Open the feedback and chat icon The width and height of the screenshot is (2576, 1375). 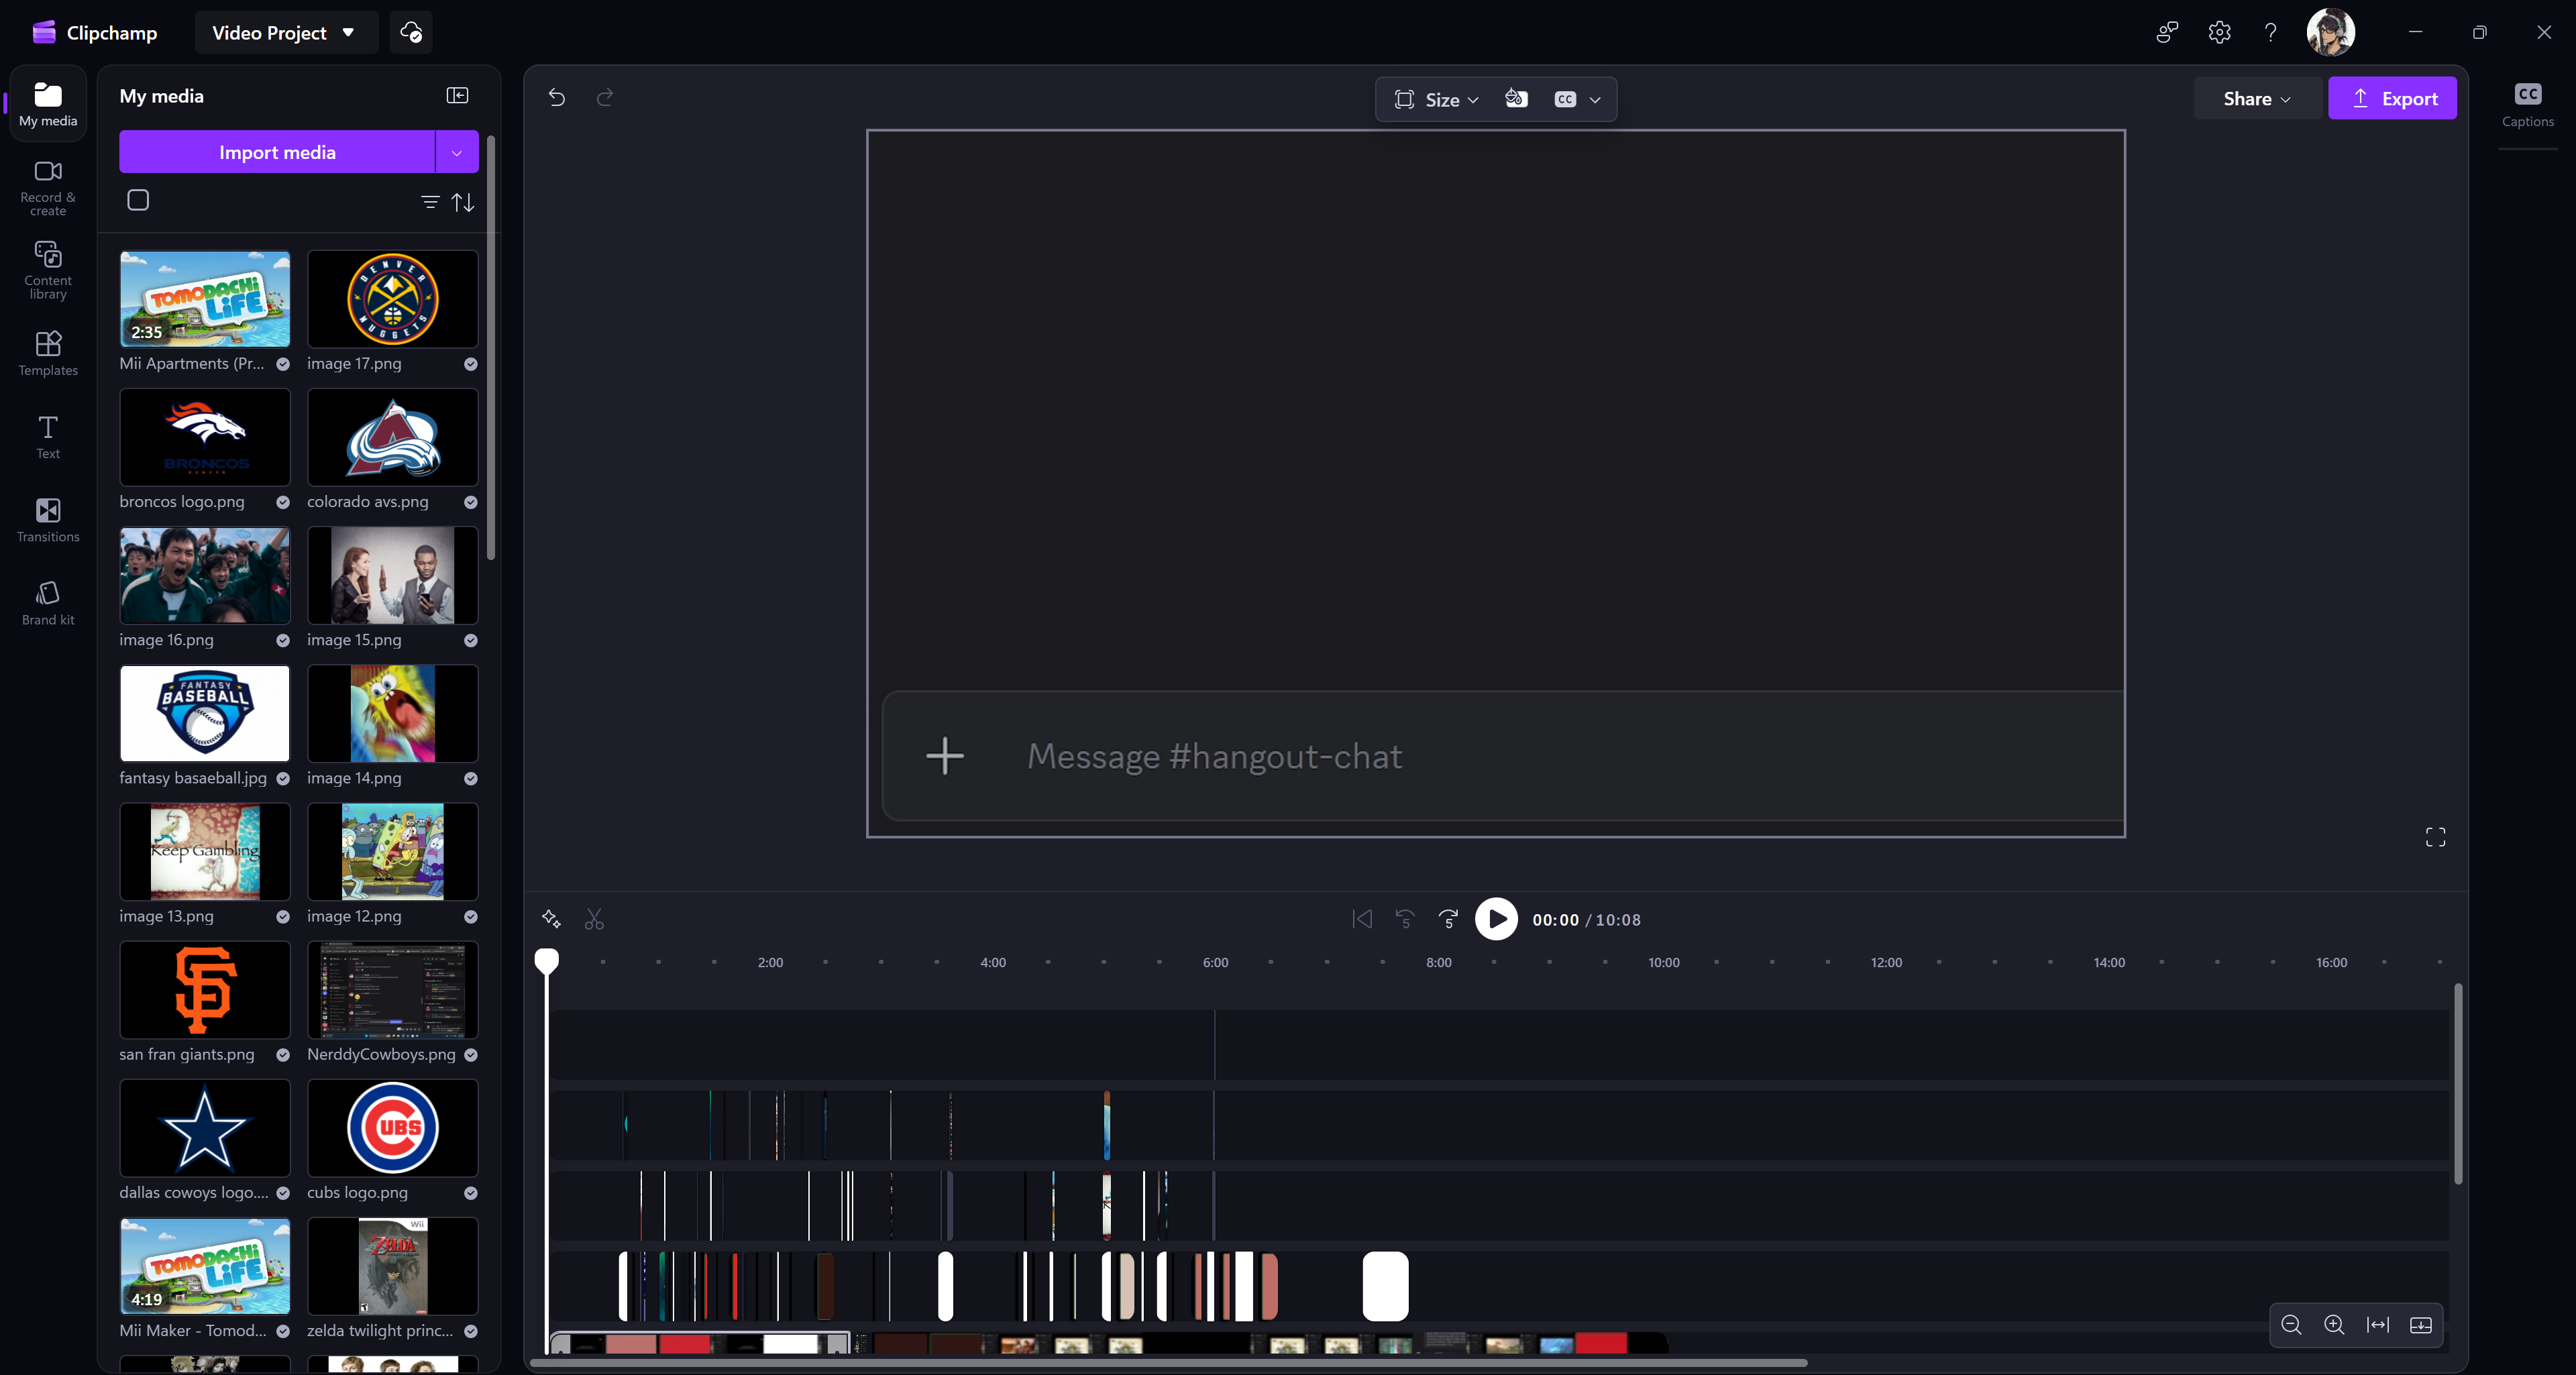[x=2167, y=32]
